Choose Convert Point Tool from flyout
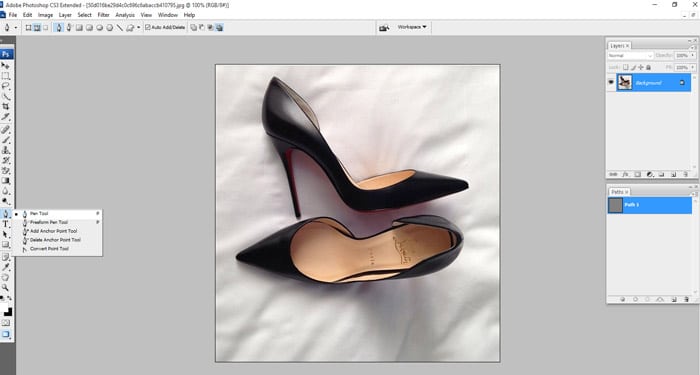The width and height of the screenshot is (700, 375). (49, 249)
